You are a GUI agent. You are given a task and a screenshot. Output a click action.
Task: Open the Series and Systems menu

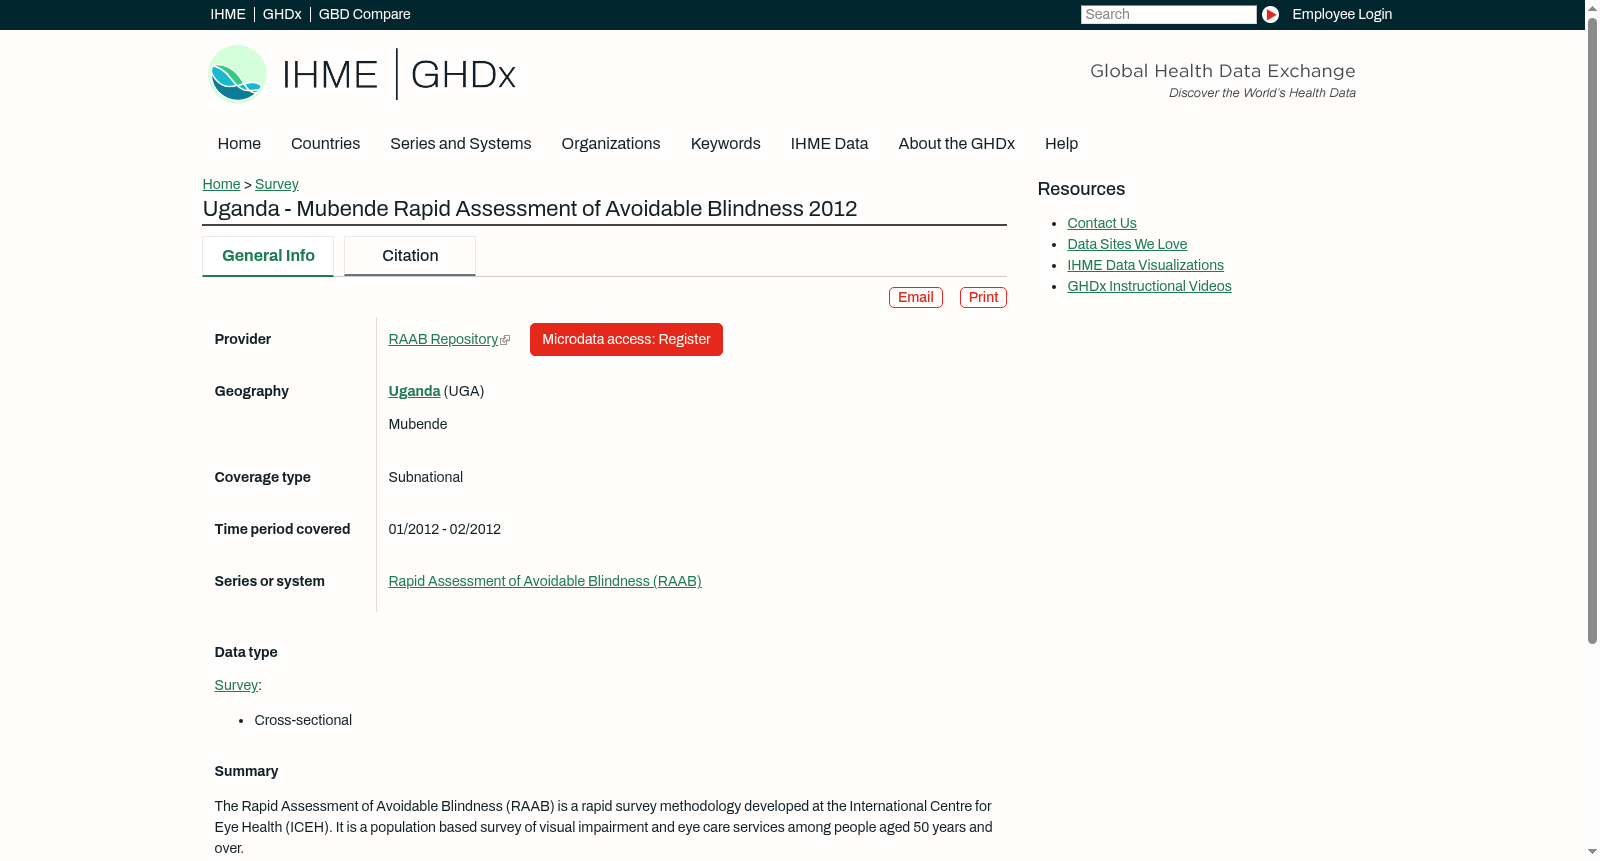(x=460, y=144)
